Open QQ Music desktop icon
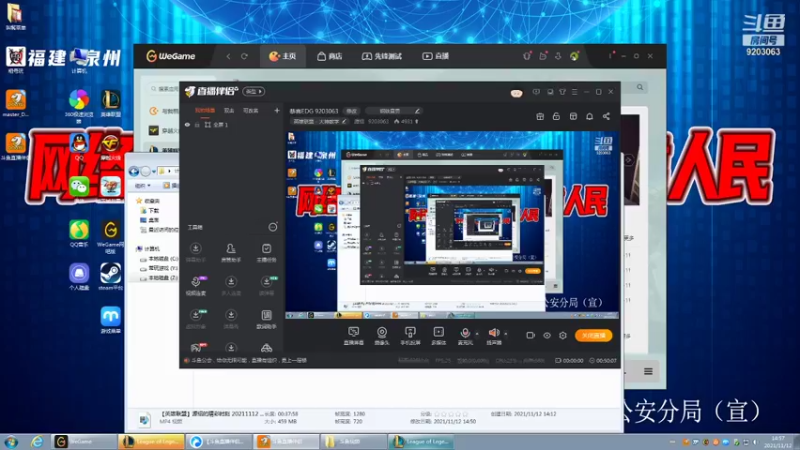 (79, 233)
